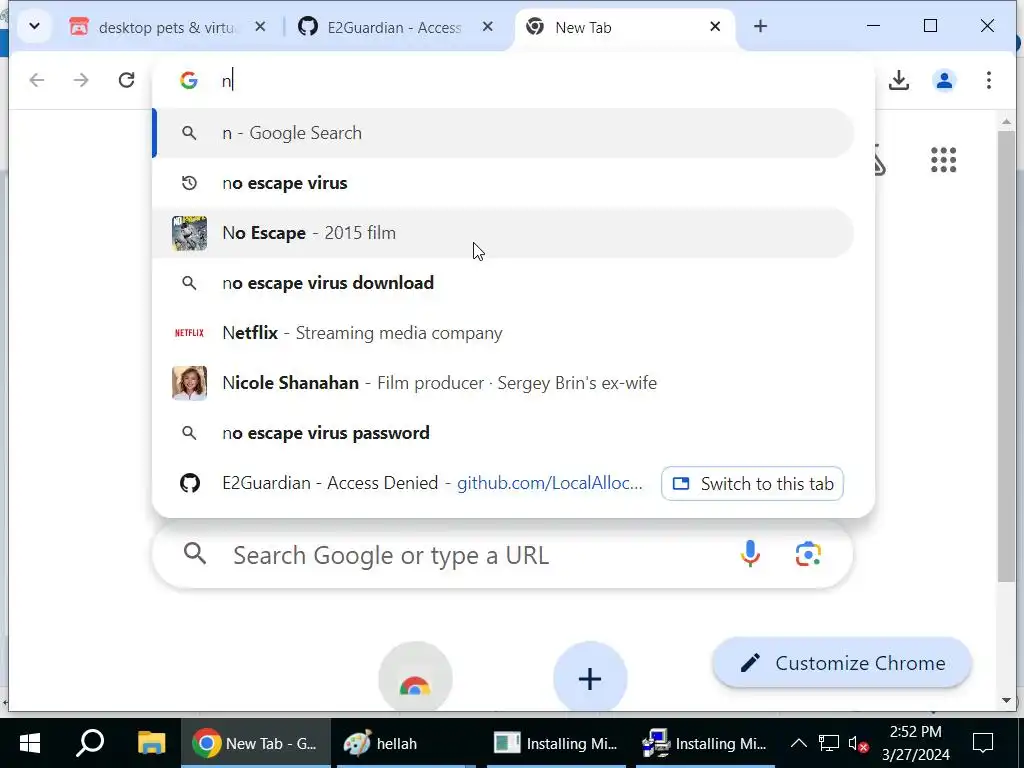Image resolution: width=1024 pixels, height=768 pixels.
Task: Select 'No Escape - 2015 film' suggestion
Action: point(504,233)
